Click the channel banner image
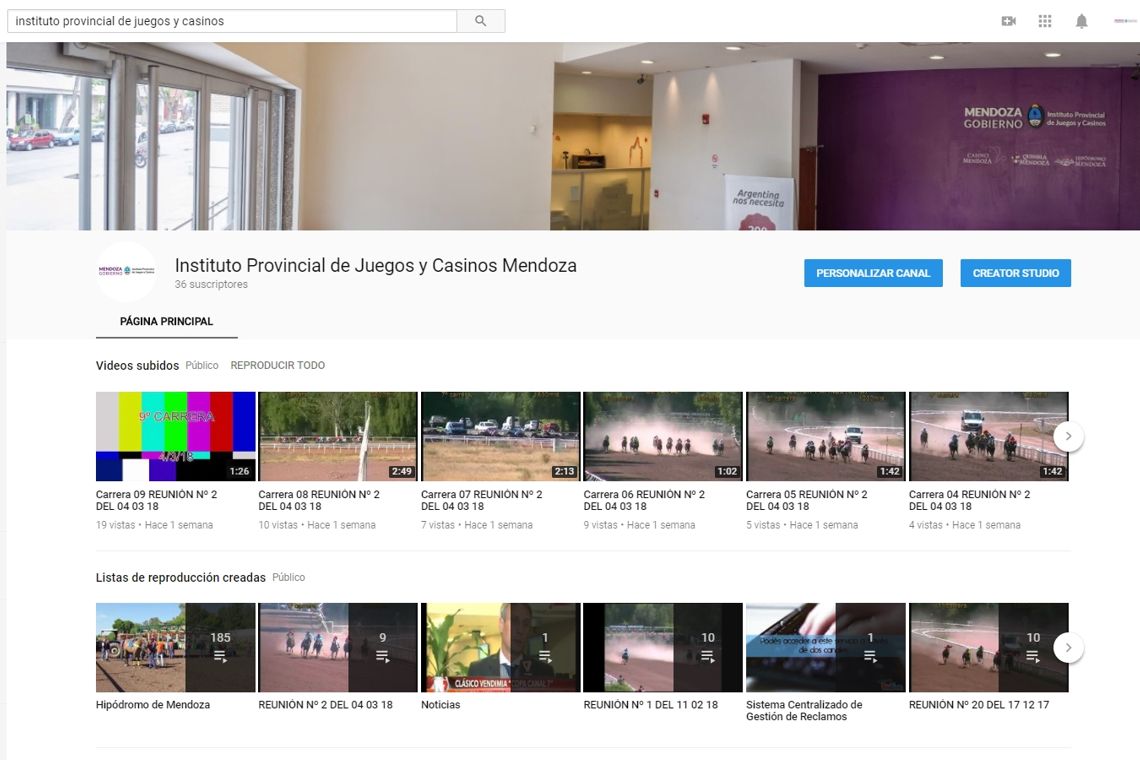This screenshot has width=1140, height=760. (x=573, y=136)
